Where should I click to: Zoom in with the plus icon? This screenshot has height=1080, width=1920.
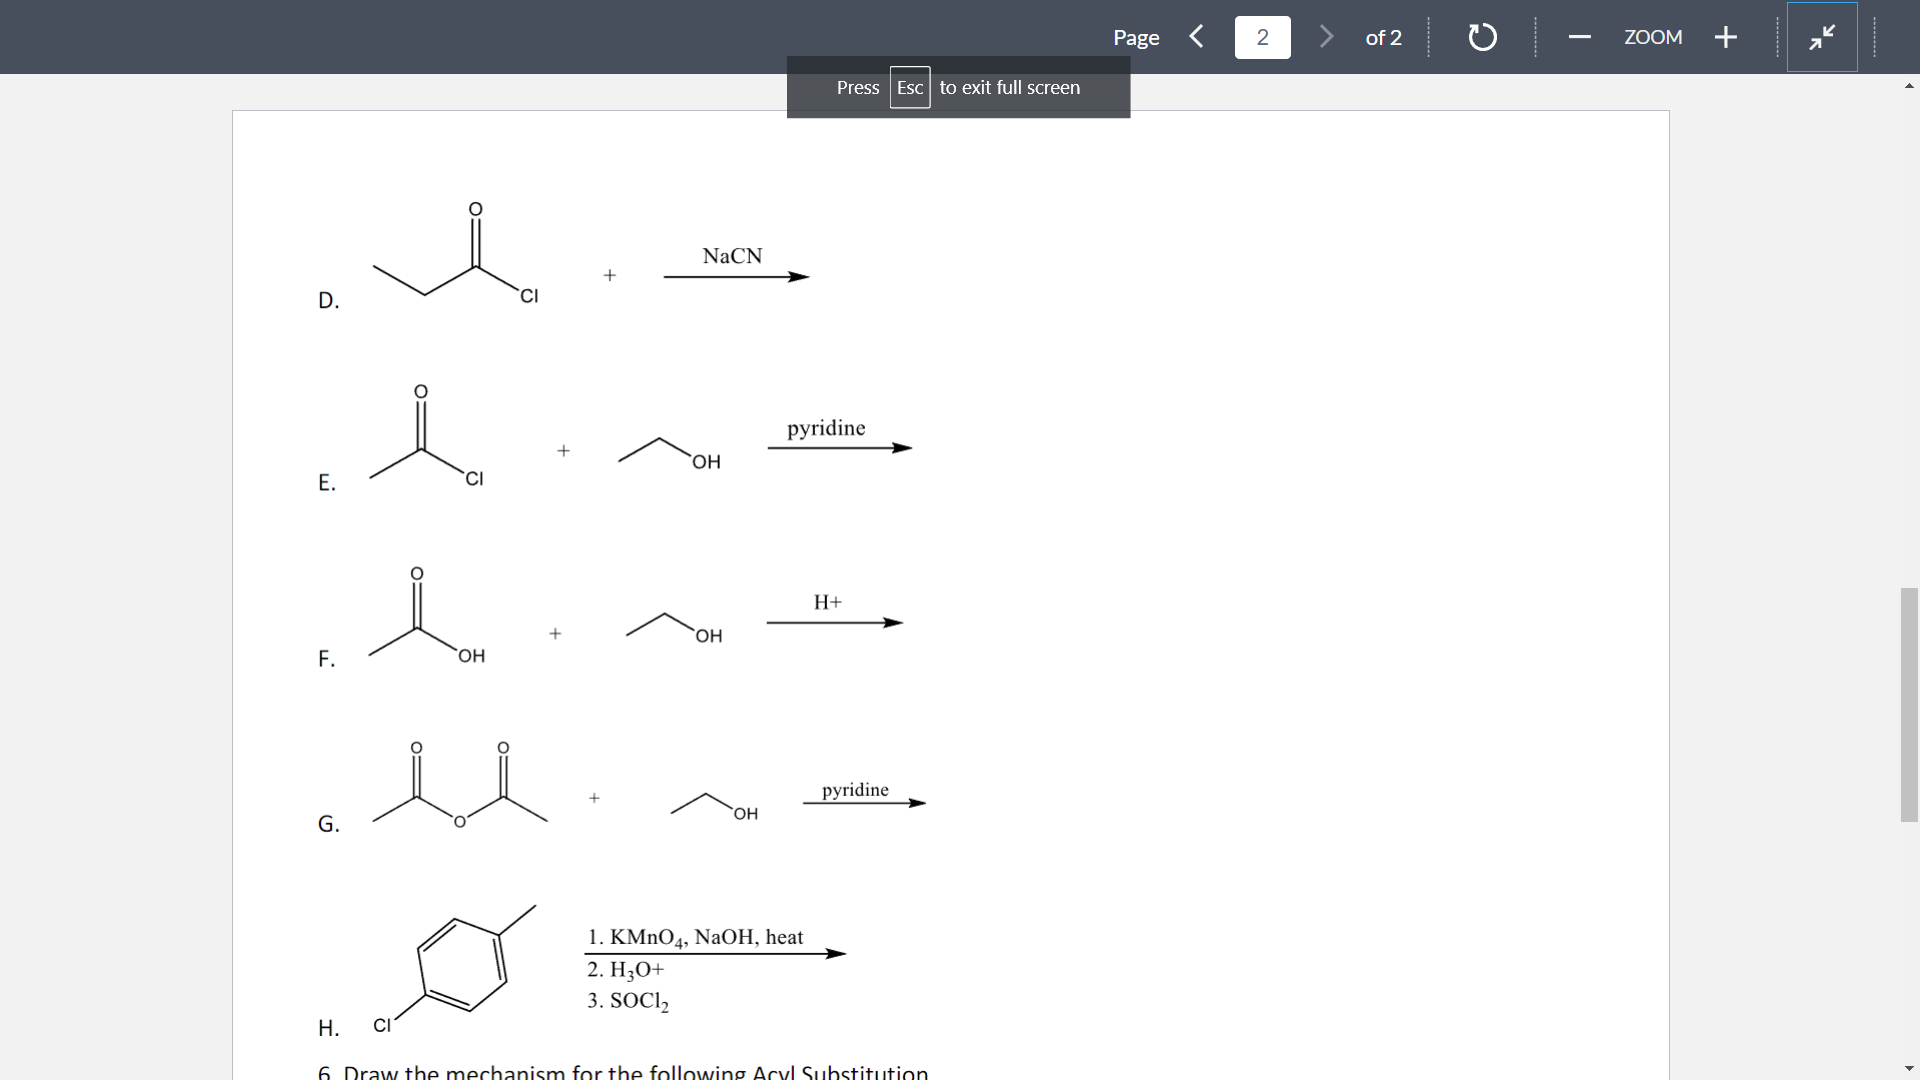pos(1725,37)
